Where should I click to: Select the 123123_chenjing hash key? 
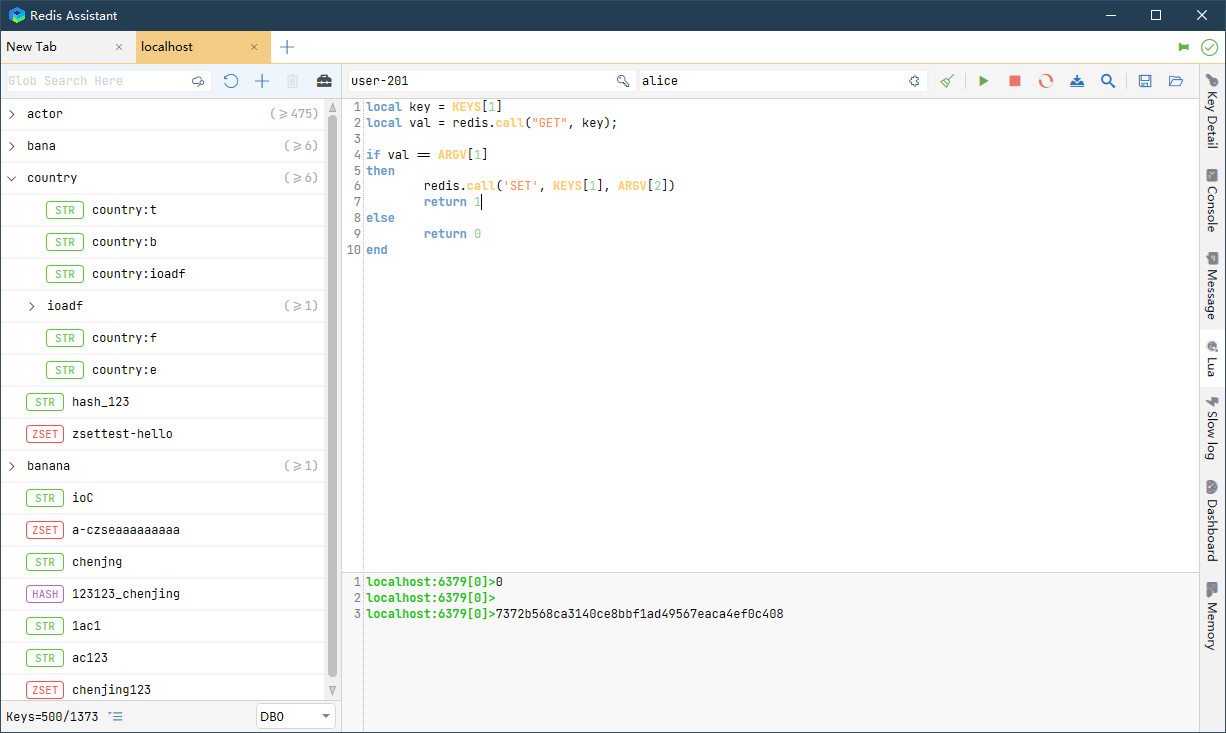126,594
